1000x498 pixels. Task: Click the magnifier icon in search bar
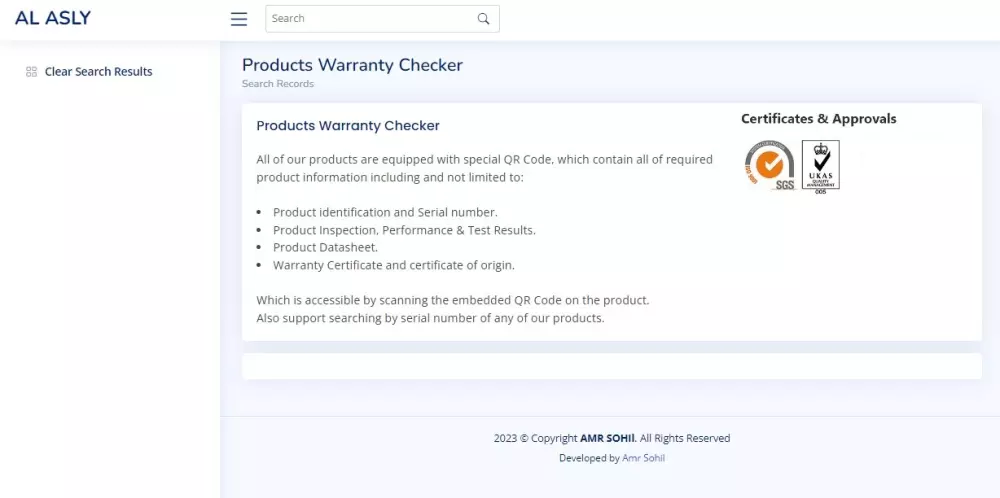484,19
